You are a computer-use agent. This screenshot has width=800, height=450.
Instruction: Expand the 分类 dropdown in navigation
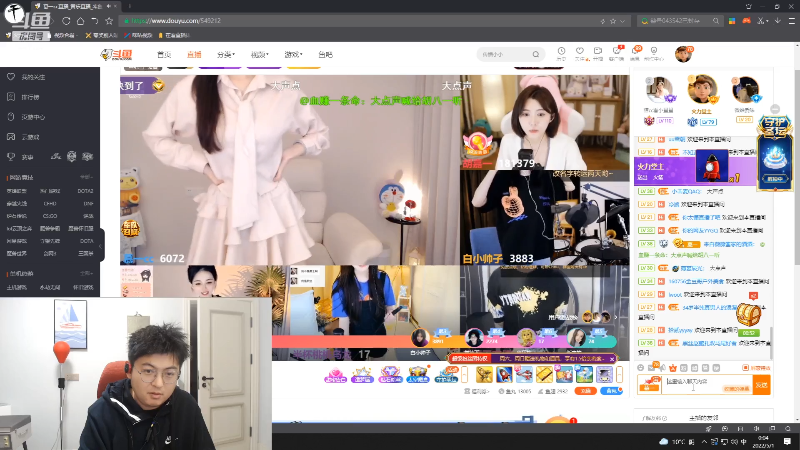pos(226,55)
